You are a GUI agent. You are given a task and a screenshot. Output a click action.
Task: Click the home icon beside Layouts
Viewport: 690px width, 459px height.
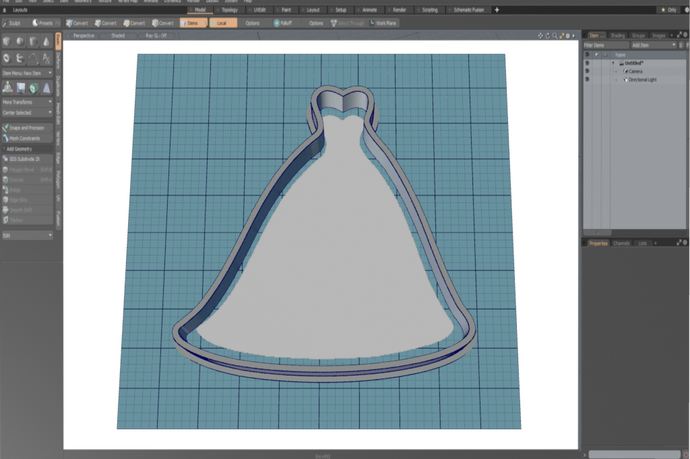coord(5,10)
